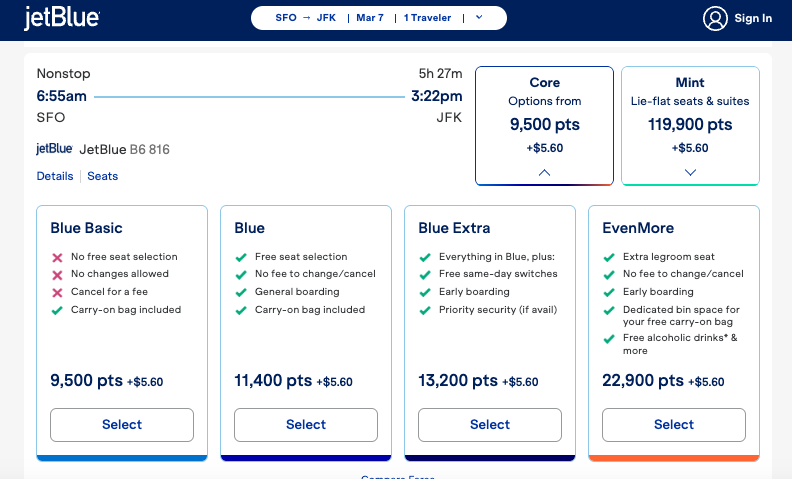The width and height of the screenshot is (792, 479).
Task: Click the 9,500 pts price in Blue Basic card
Action: tap(86, 380)
